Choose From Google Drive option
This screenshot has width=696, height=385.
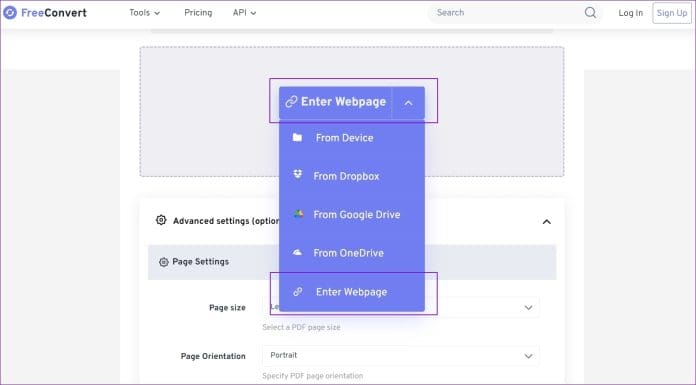click(352, 215)
